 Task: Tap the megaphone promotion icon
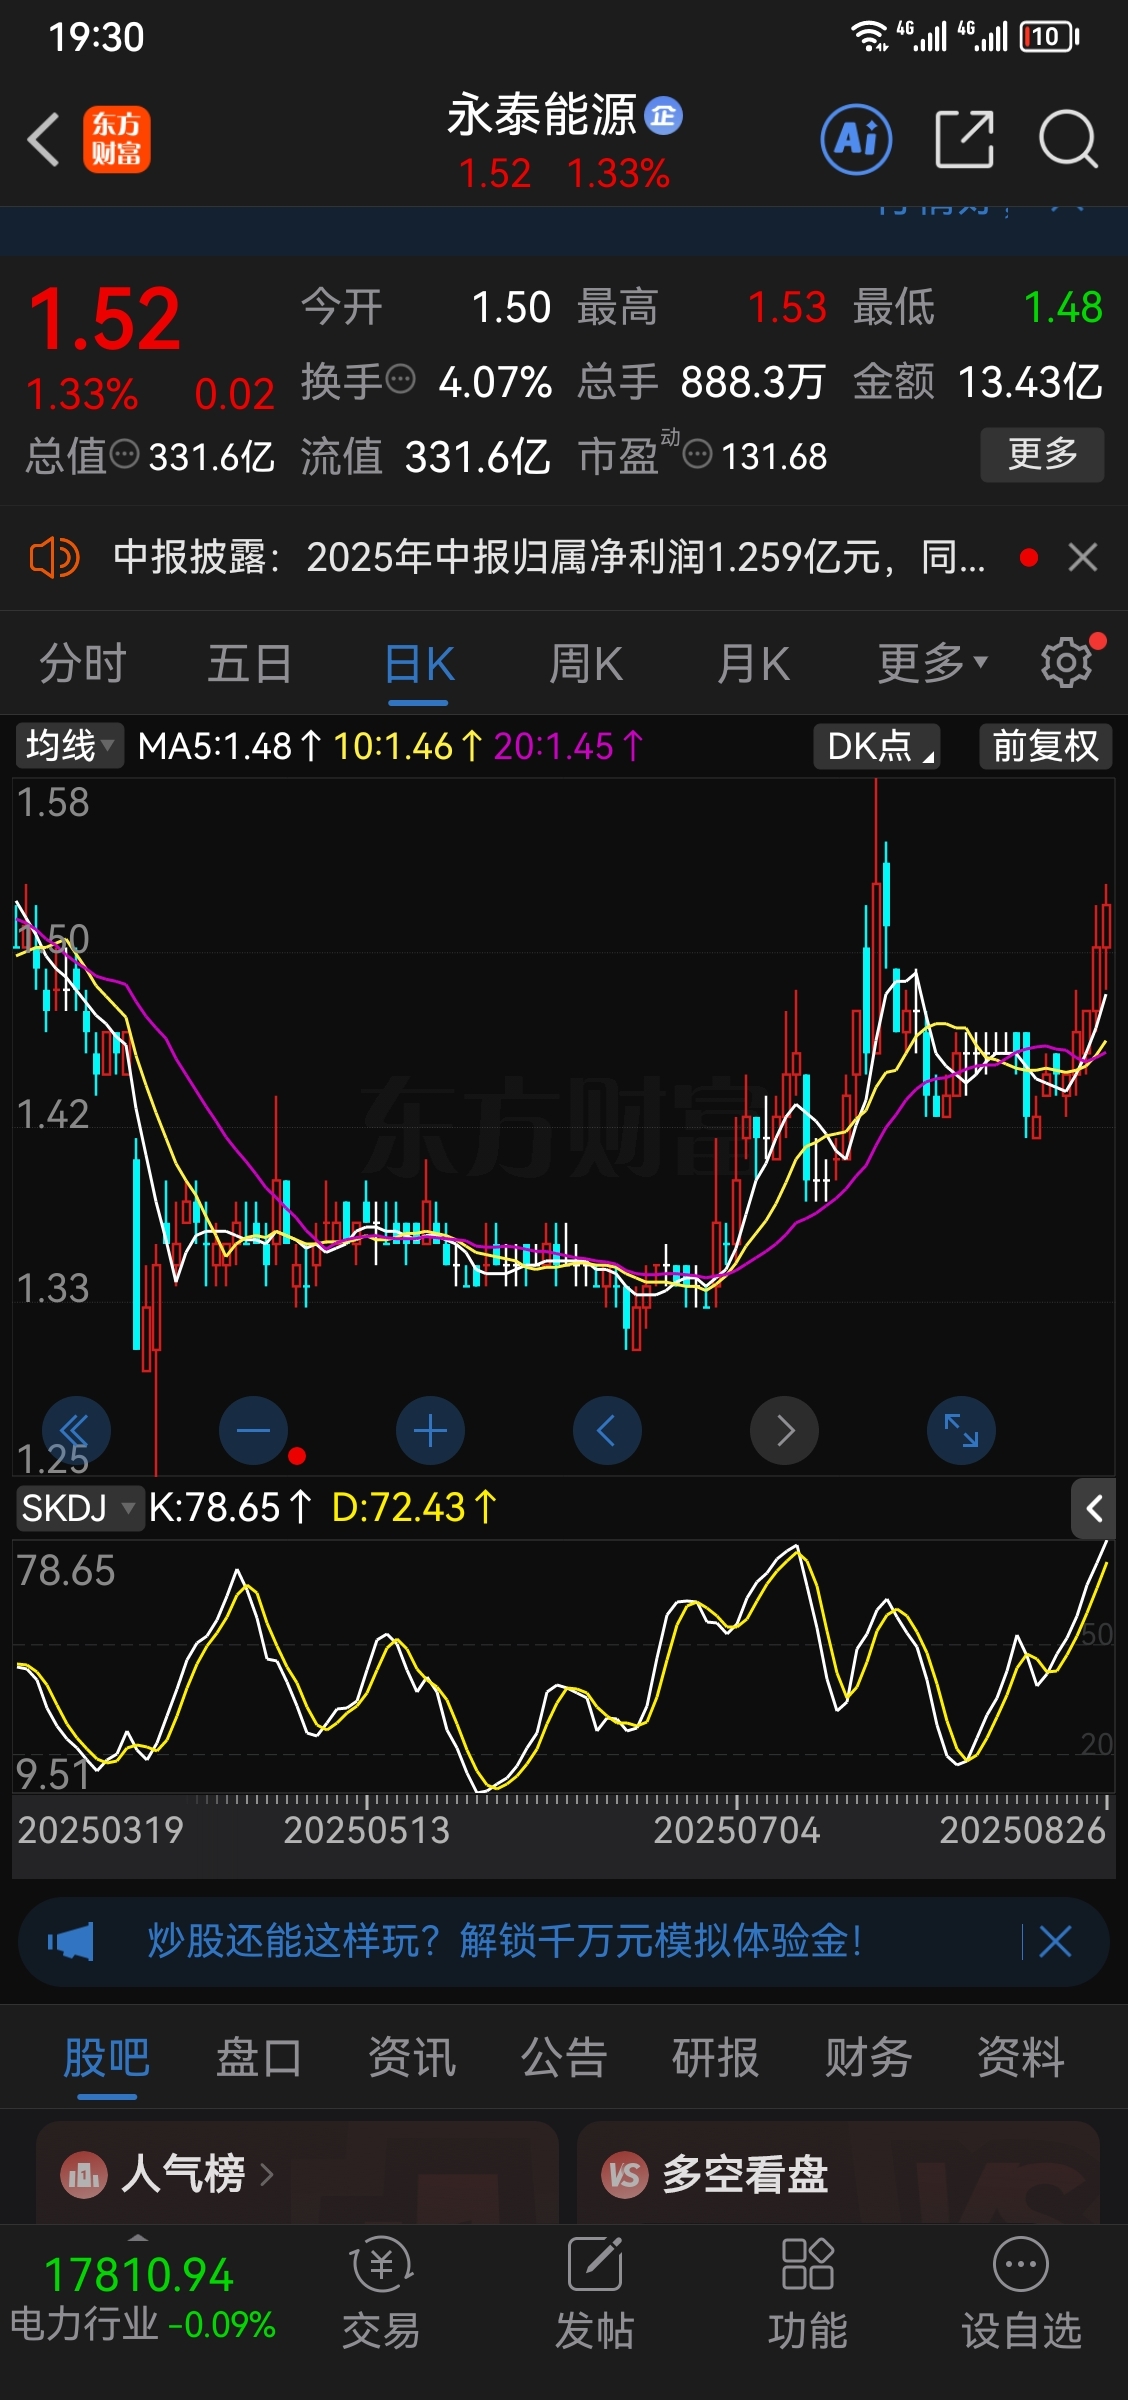71,1942
